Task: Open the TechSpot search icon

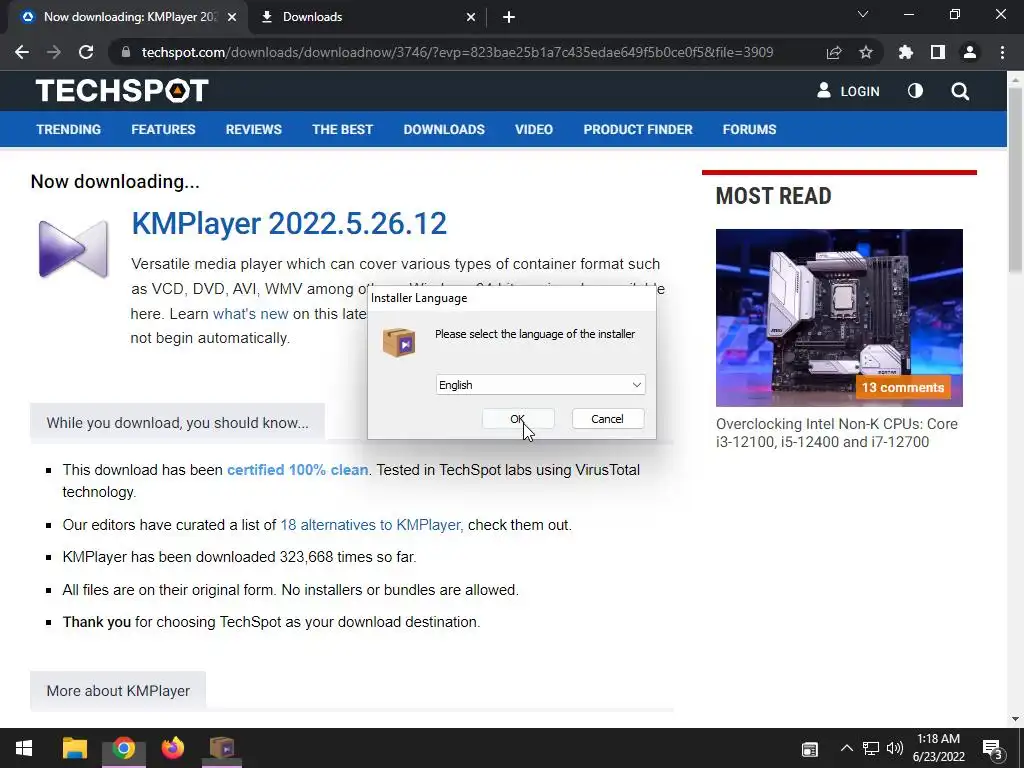Action: 960,91
